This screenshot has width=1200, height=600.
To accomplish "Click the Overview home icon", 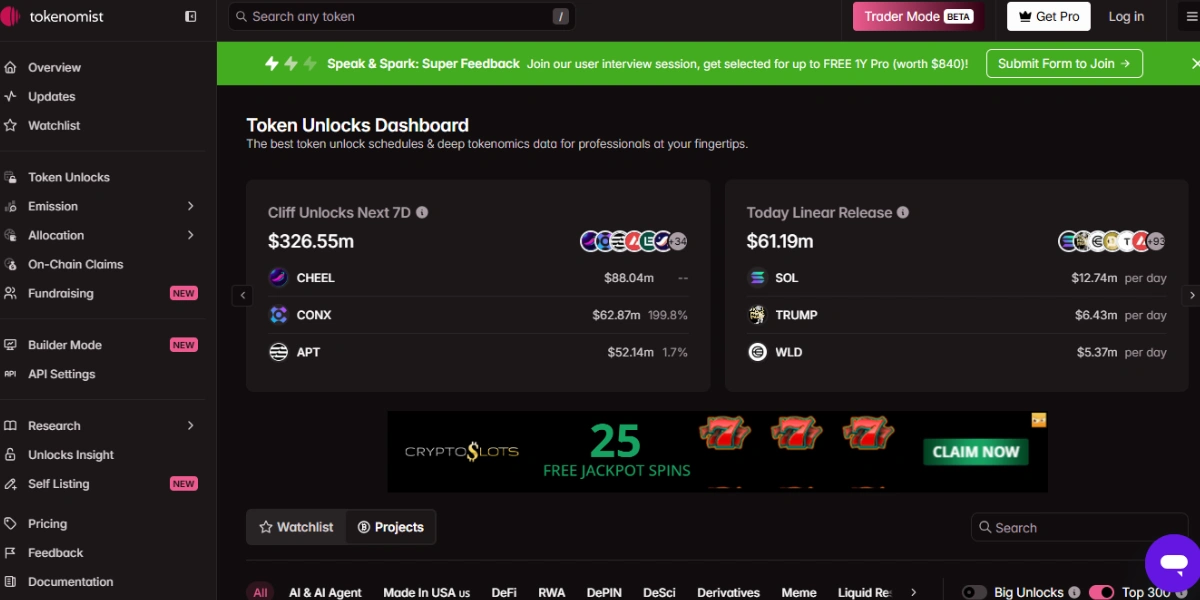I will click(10, 68).
